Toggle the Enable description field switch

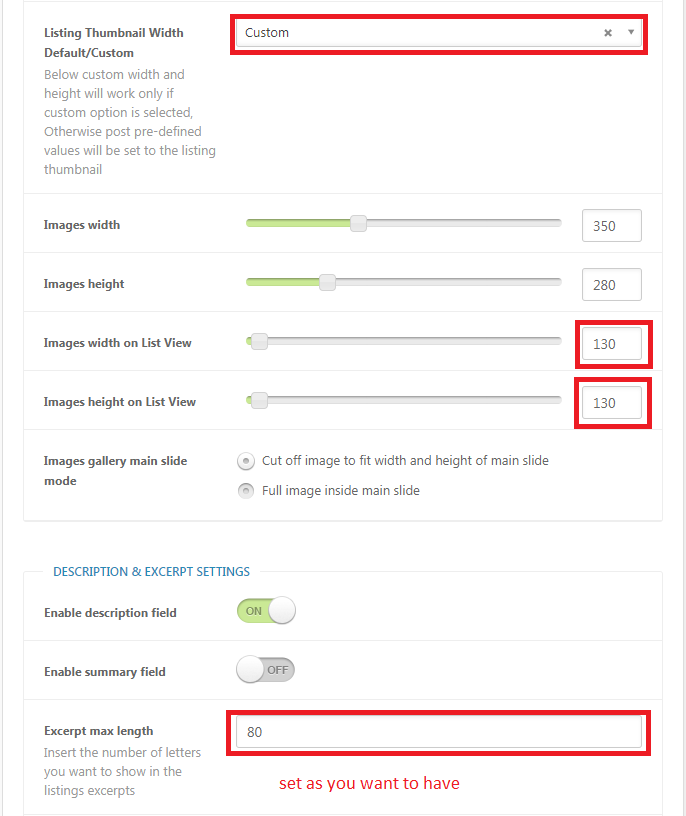coord(266,610)
